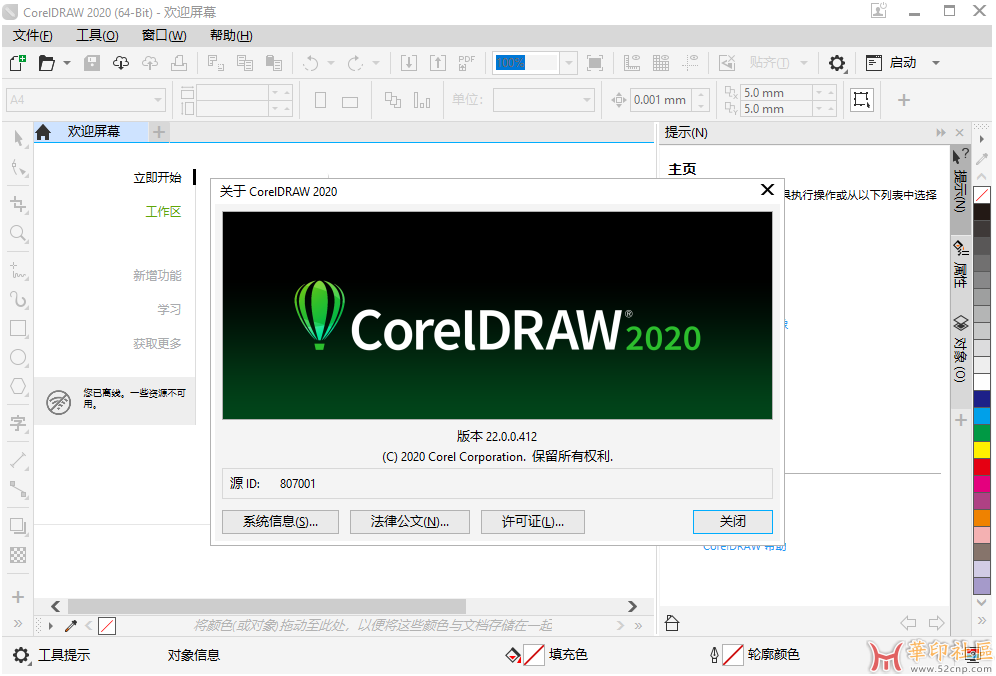The width and height of the screenshot is (996, 676).
Task: Open the File menu
Action: click(32, 36)
